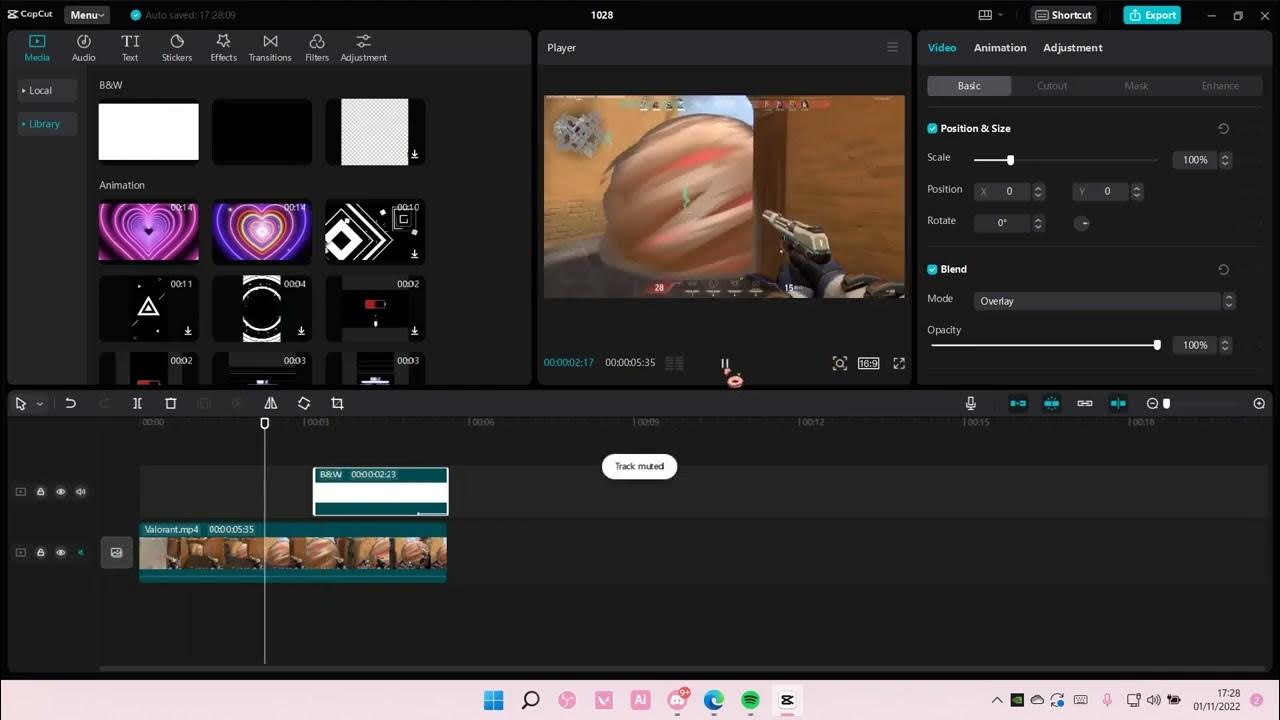Open the Transitions panel
Screen dimensions: 1280x720
click(270, 47)
